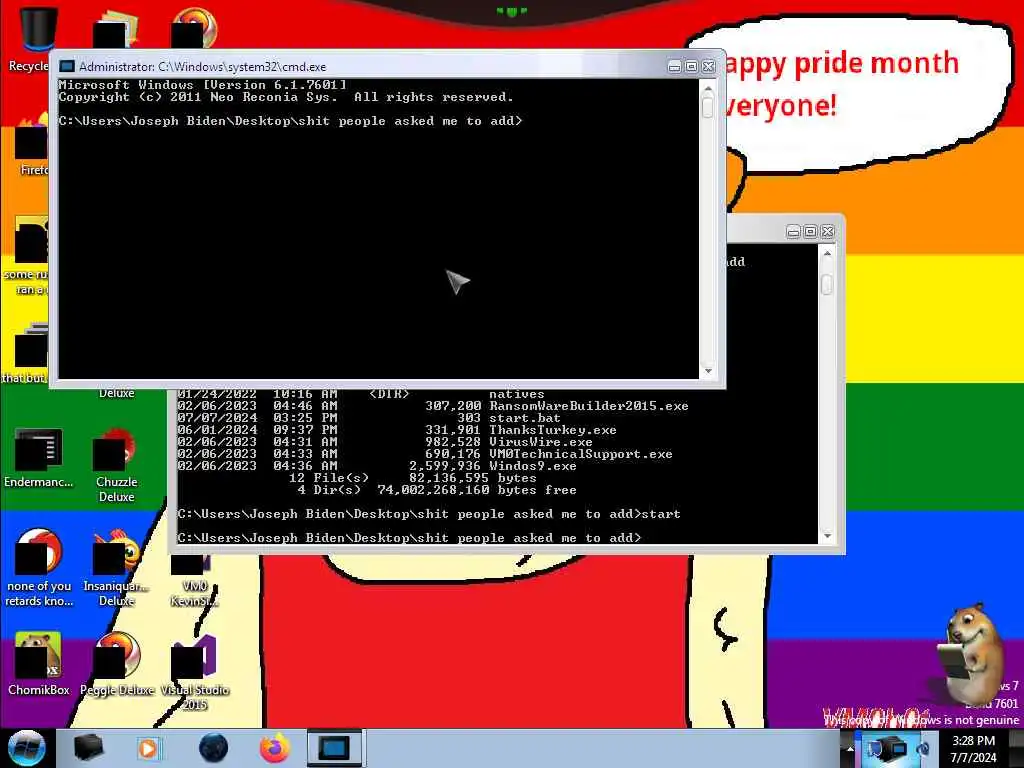Image resolution: width=1024 pixels, height=768 pixels.
Task: Click the Windows Start orb
Action: coord(27,748)
